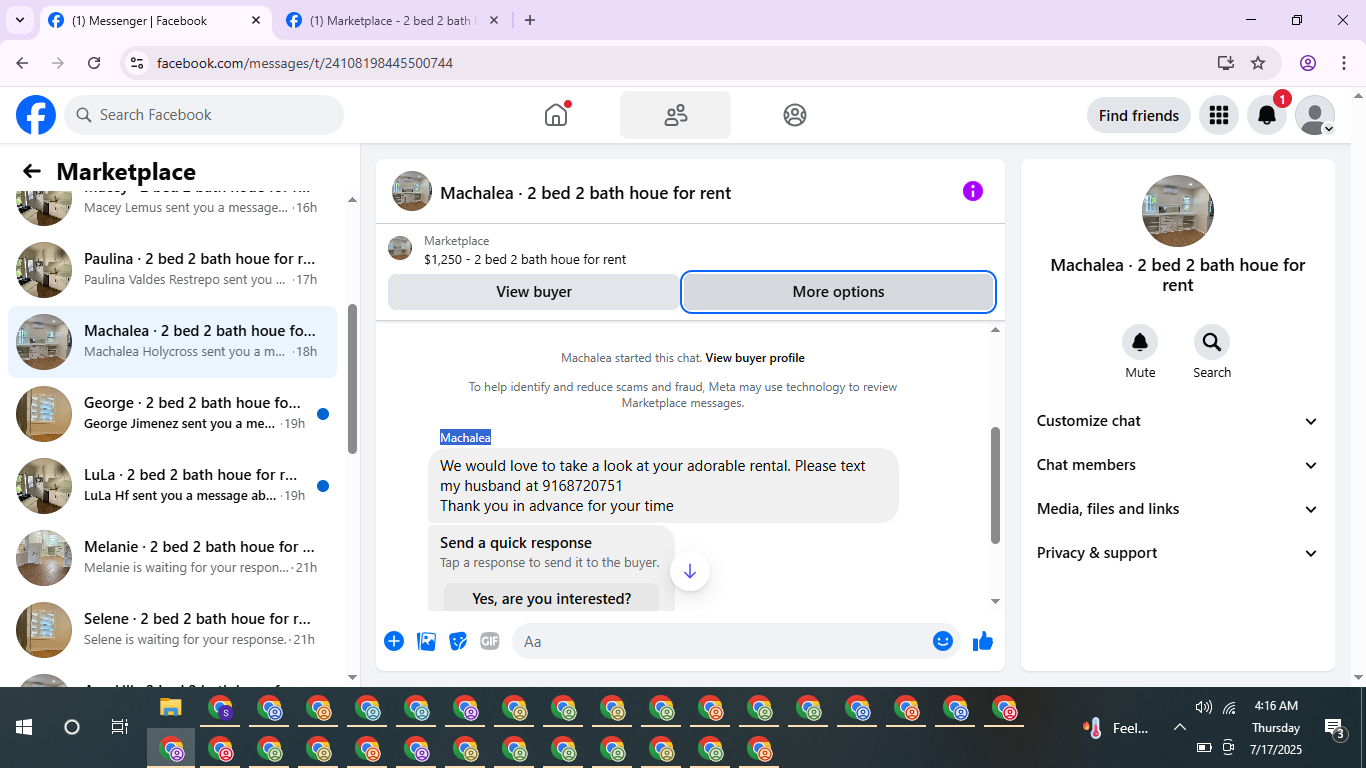Viewport: 1366px width, 768px height.
Task: Open George Jimenez's conversation
Action: point(172,414)
